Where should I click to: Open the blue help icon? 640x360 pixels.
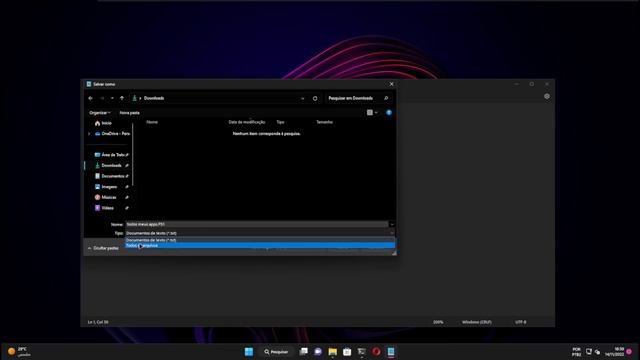[389, 113]
